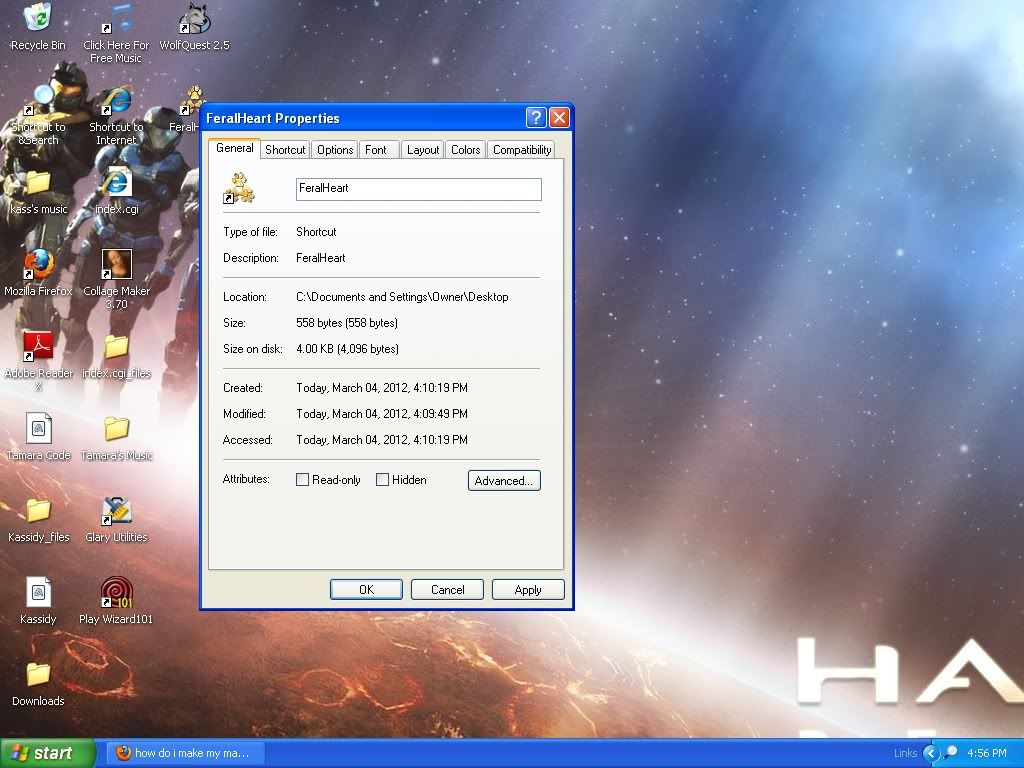Switch to the Shortcut tab
The image size is (1024, 768).
click(x=285, y=150)
